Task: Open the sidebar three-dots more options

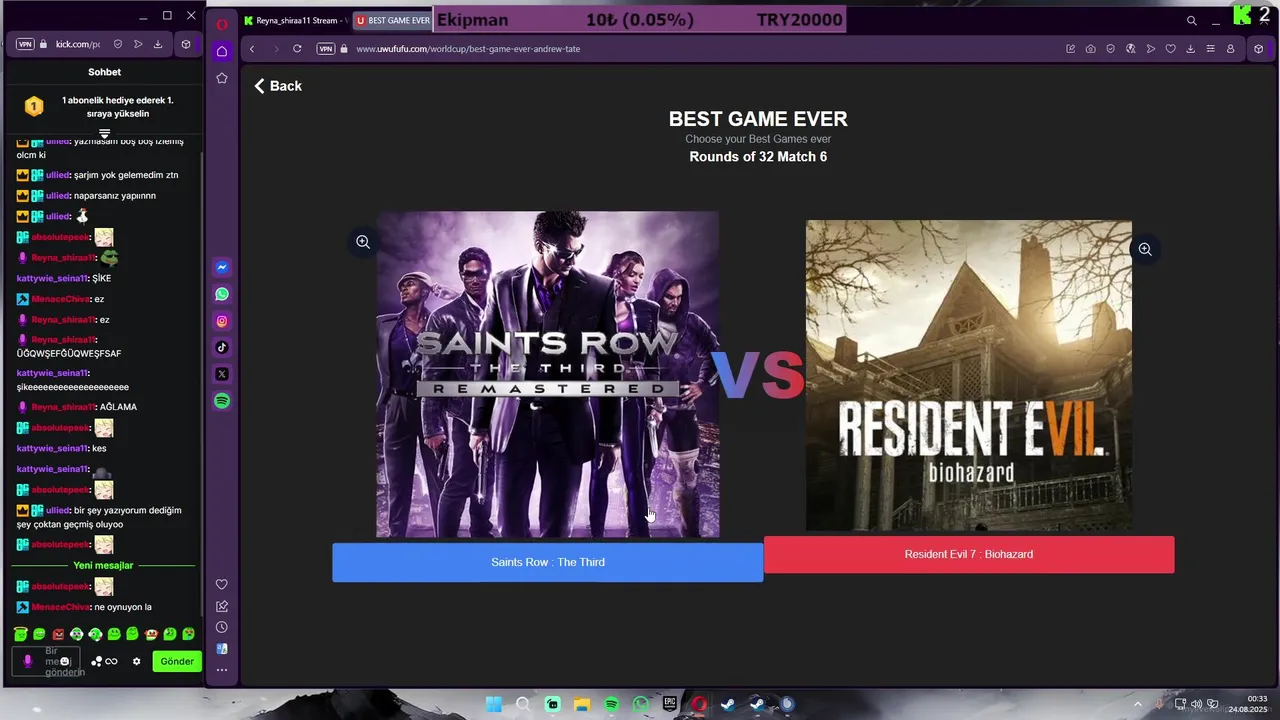Action: coord(222,670)
